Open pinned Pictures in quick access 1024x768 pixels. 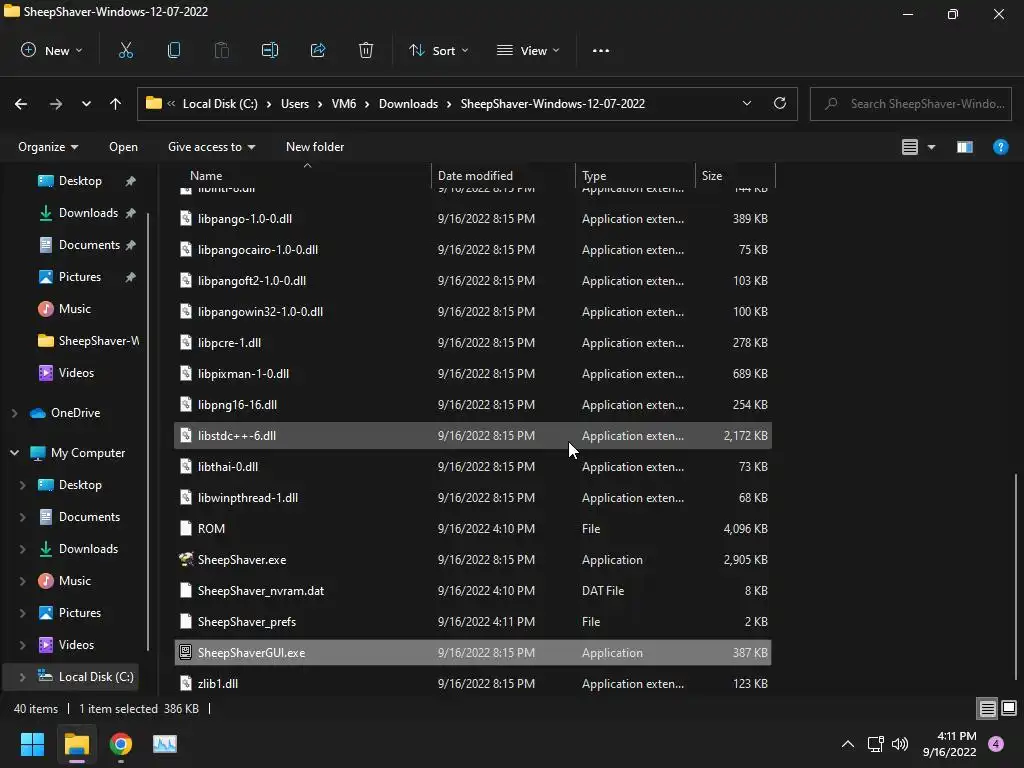(80, 277)
